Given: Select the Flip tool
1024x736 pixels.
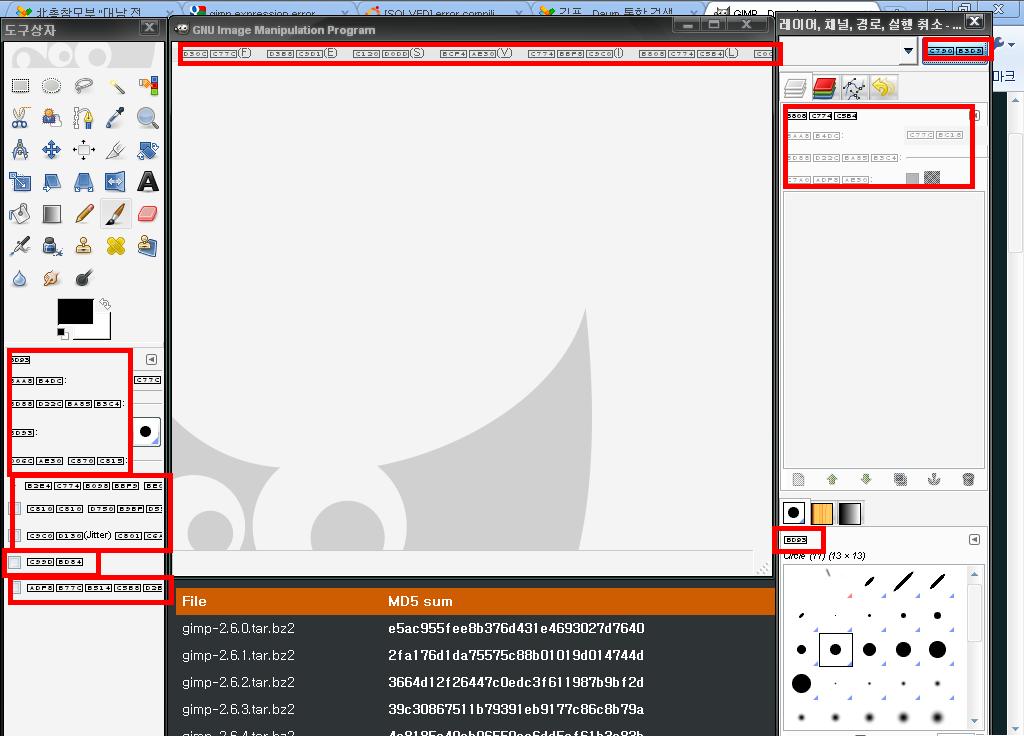Looking at the screenshot, I should click(x=116, y=182).
